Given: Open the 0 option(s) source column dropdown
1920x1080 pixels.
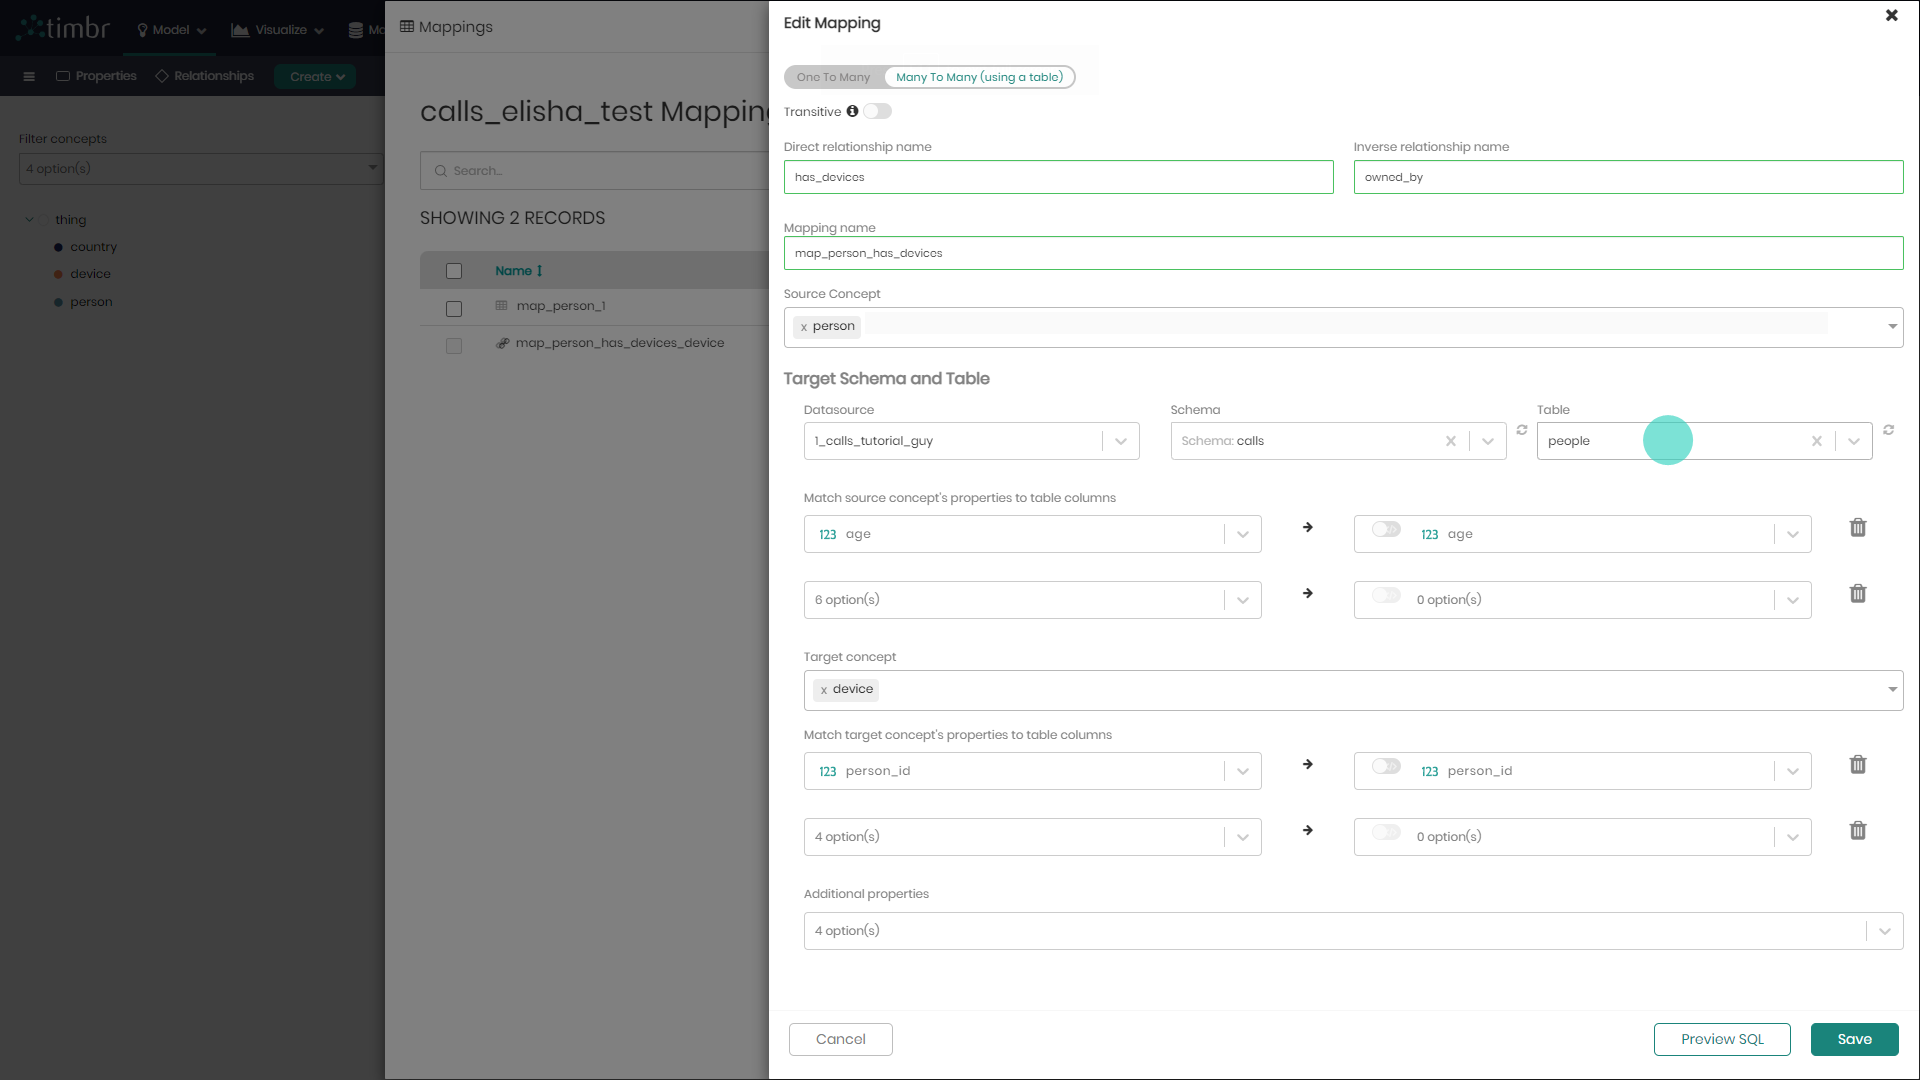Looking at the screenshot, I should pos(1792,600).
